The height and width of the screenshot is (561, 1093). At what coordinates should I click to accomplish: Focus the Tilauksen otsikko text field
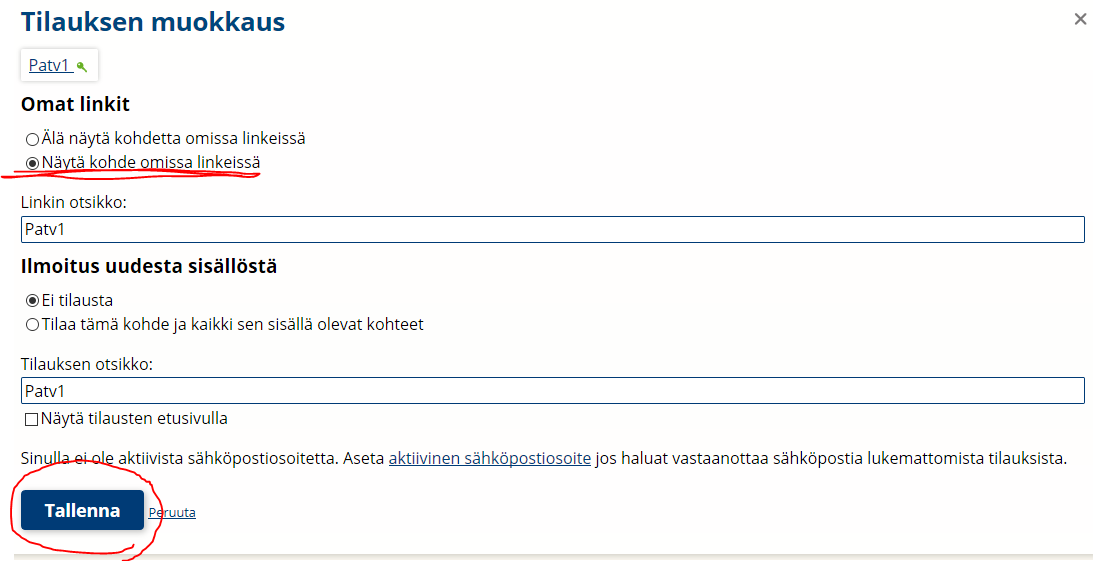552,391
